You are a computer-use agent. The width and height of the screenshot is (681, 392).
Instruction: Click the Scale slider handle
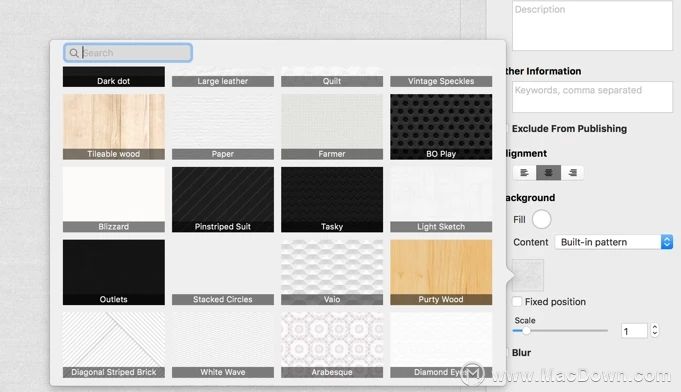tap(526, 331)
